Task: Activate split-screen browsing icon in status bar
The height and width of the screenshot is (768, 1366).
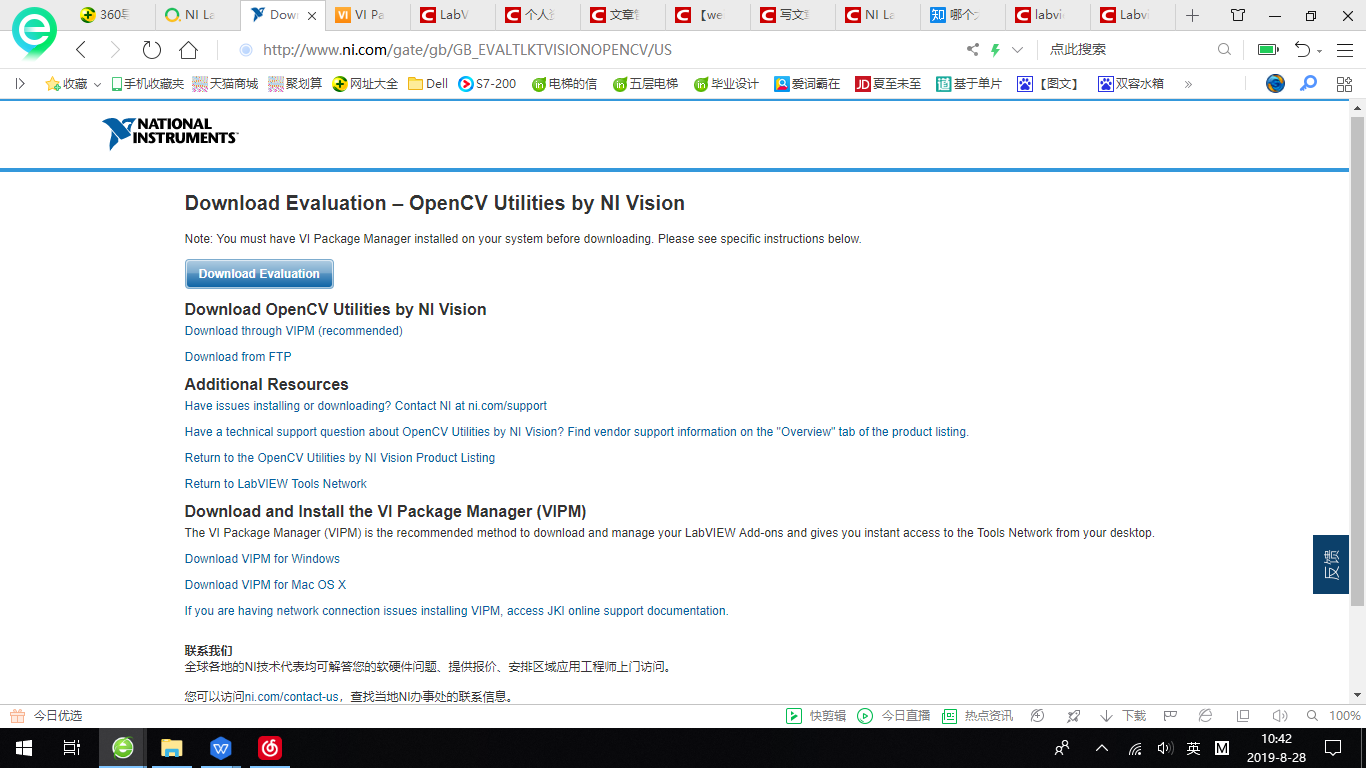Action: point(1242,715)
